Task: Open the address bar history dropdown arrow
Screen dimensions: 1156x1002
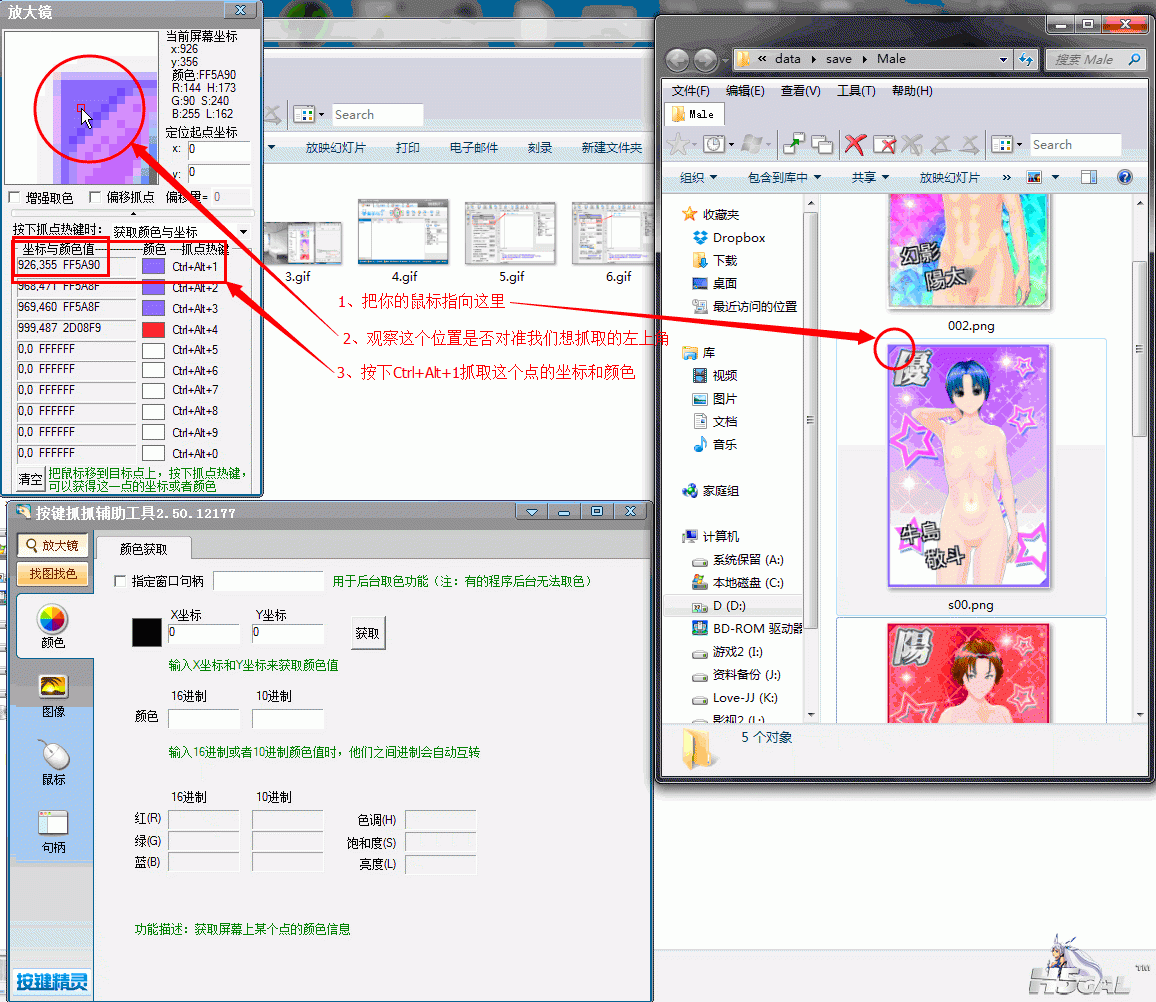Action: point(1003,59)
